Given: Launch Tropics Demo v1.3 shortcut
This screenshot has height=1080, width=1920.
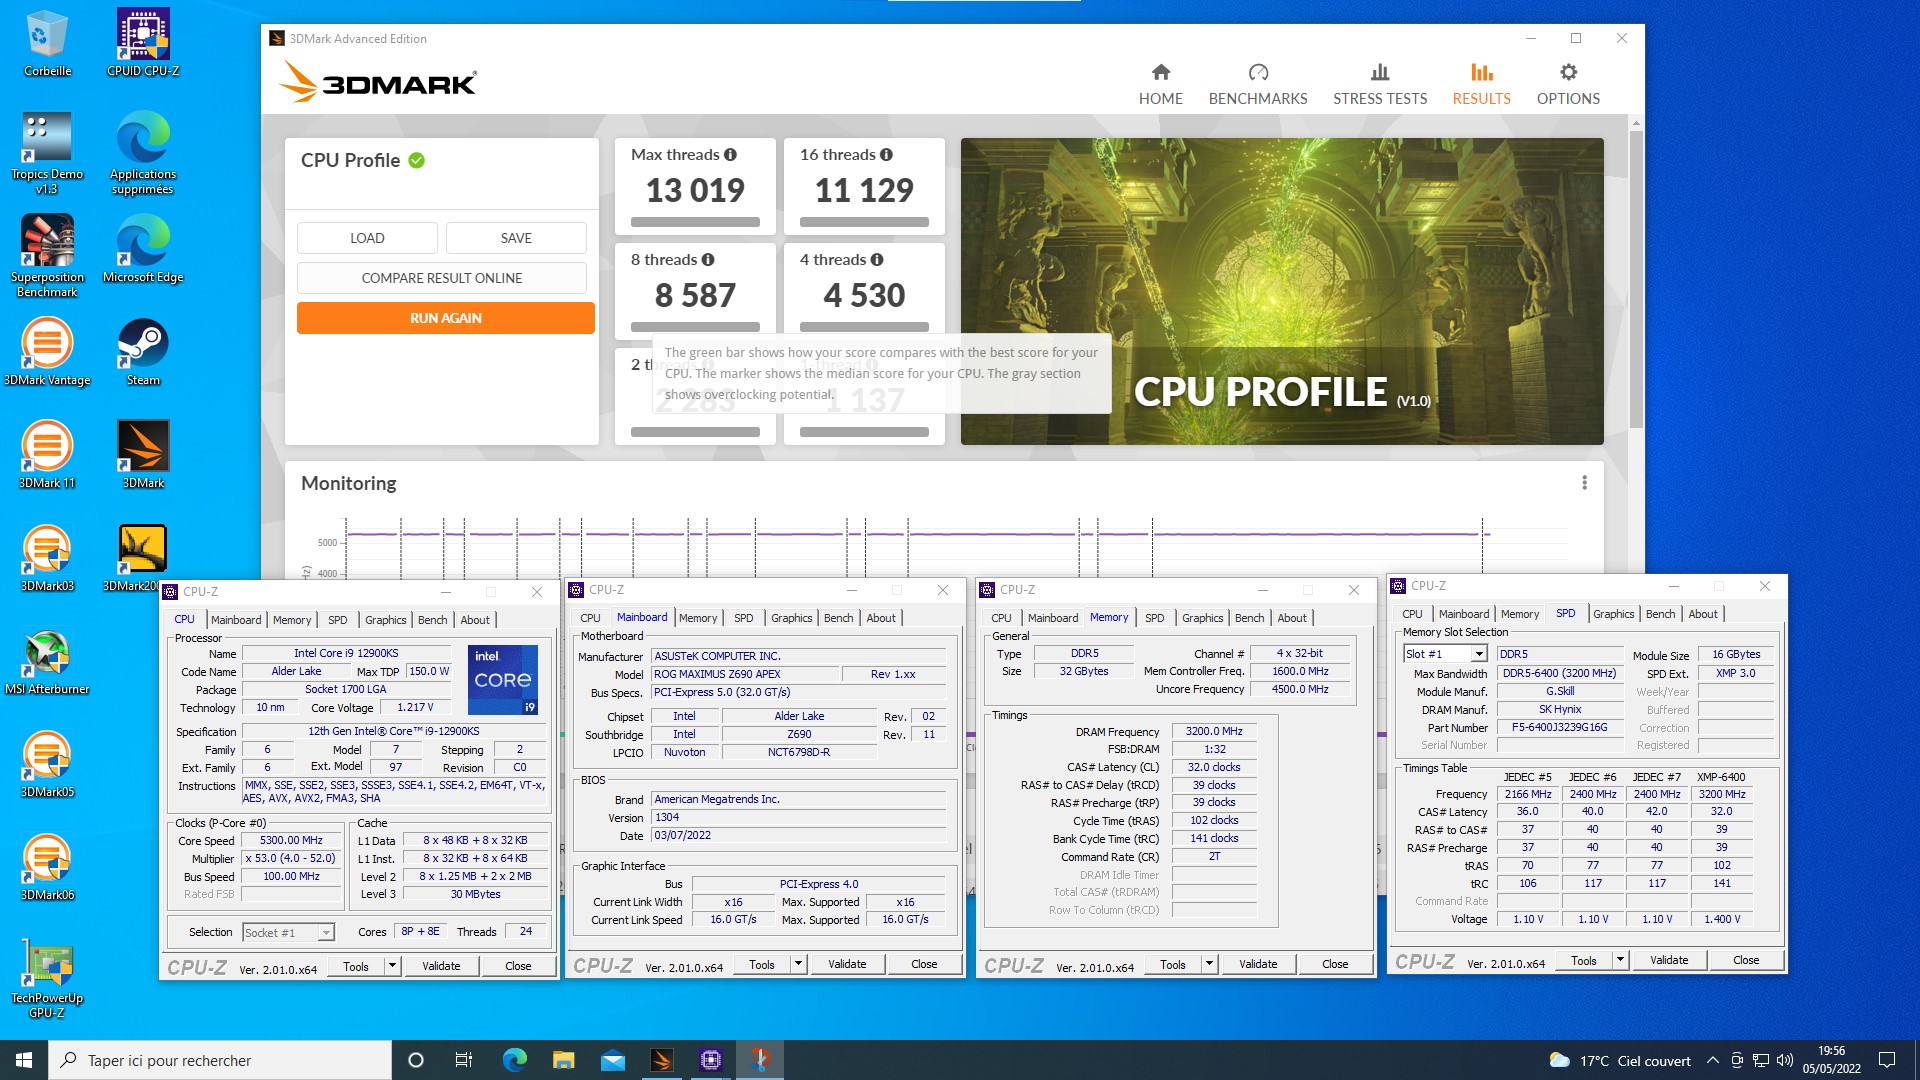Looking at the screenshot, I should pyautogui.click(x=47, y=152).
